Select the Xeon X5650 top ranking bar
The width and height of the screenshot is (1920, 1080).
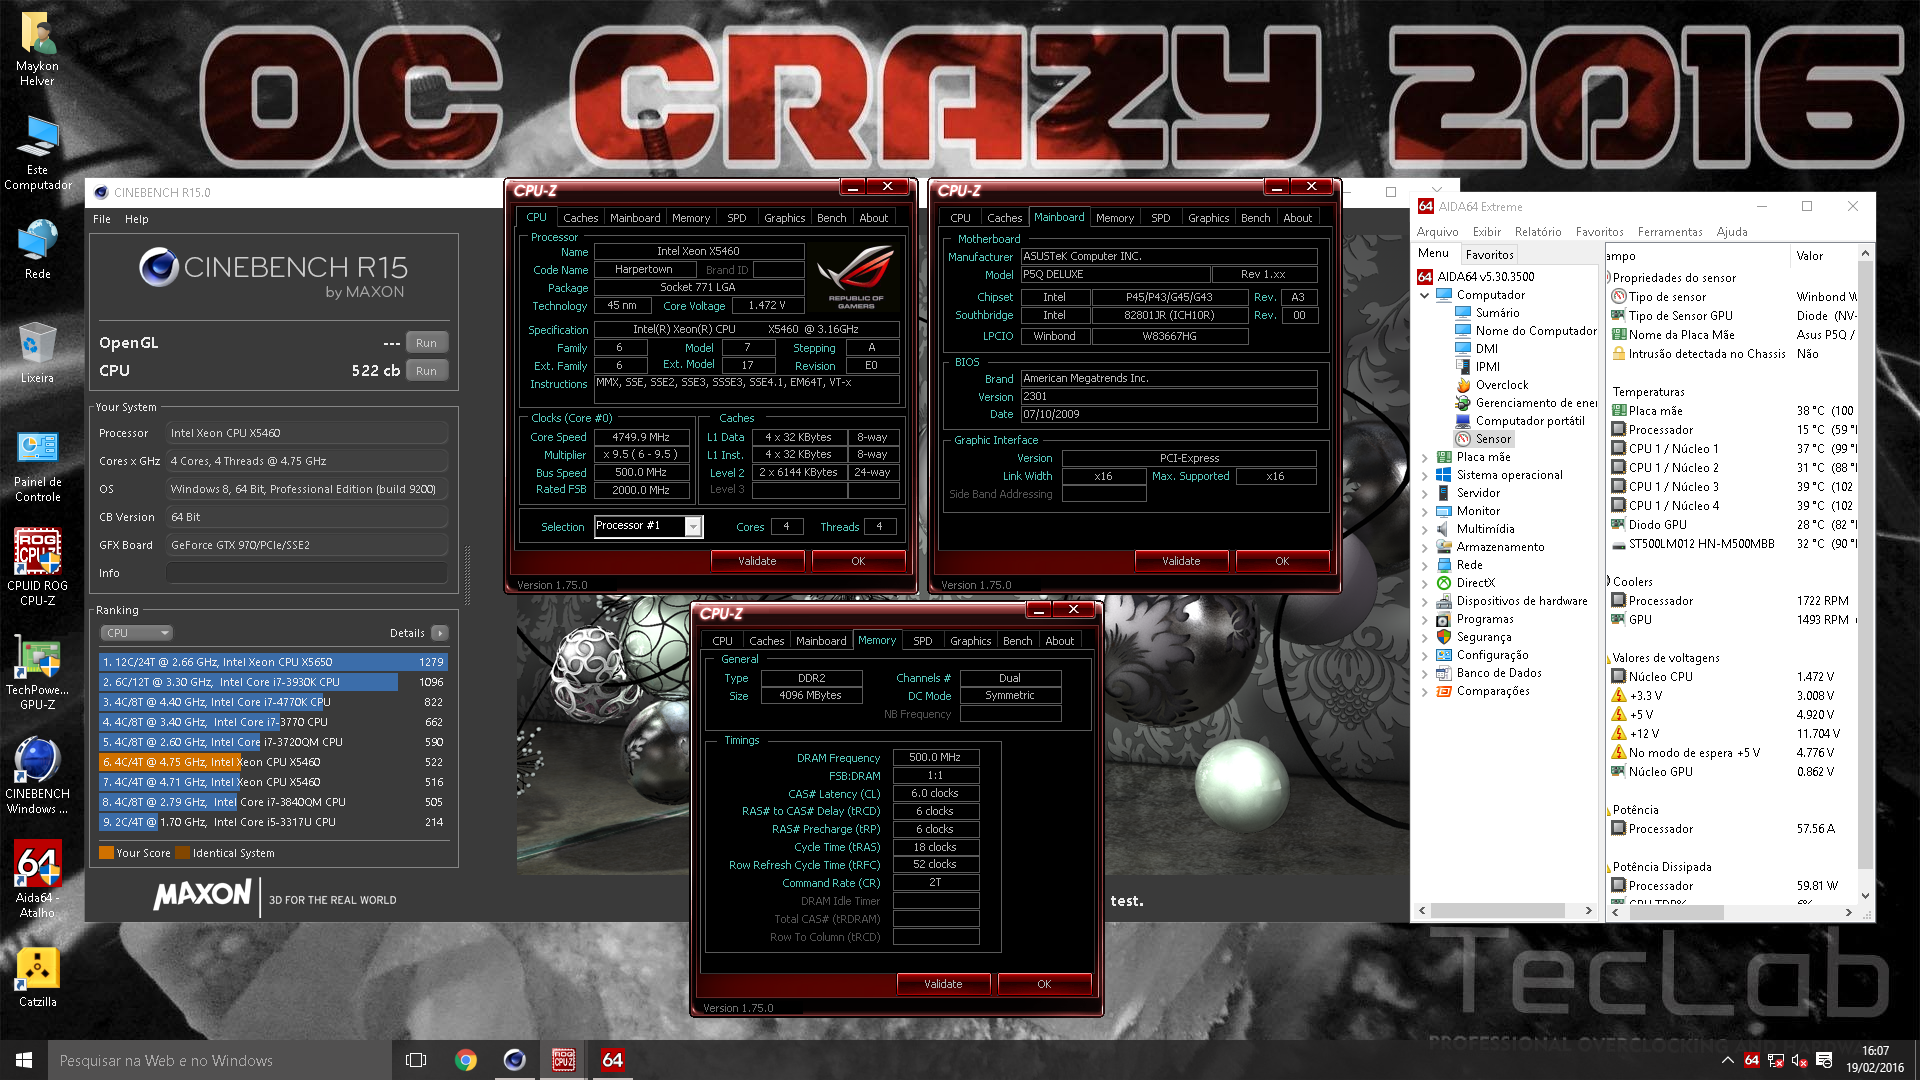pos(272,662)
